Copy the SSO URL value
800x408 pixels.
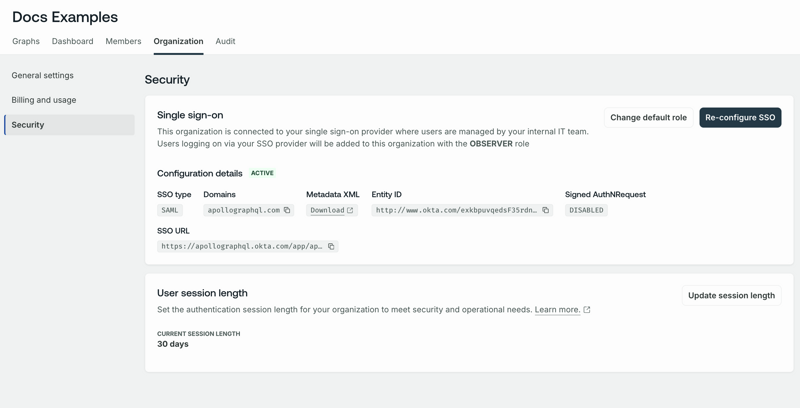pos(331,246)
